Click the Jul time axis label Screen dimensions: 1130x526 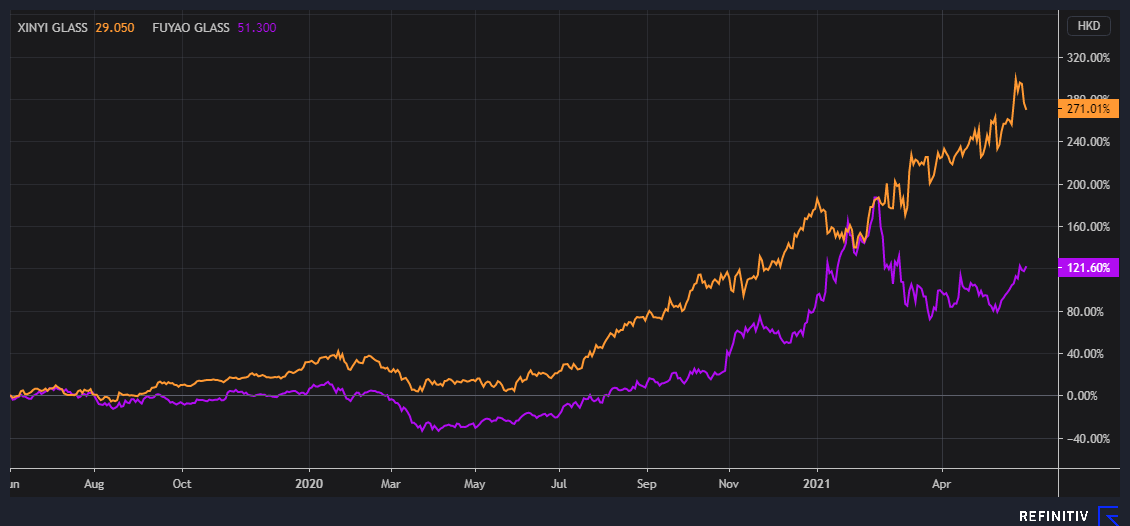coord(559,486)
